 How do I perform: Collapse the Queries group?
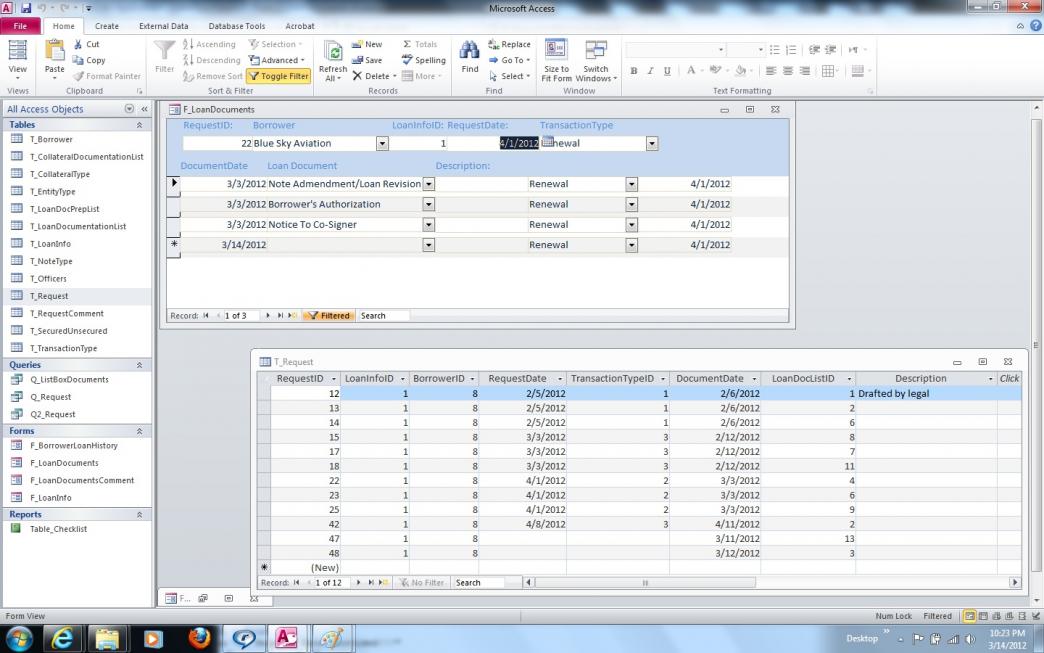coord(139,365)
